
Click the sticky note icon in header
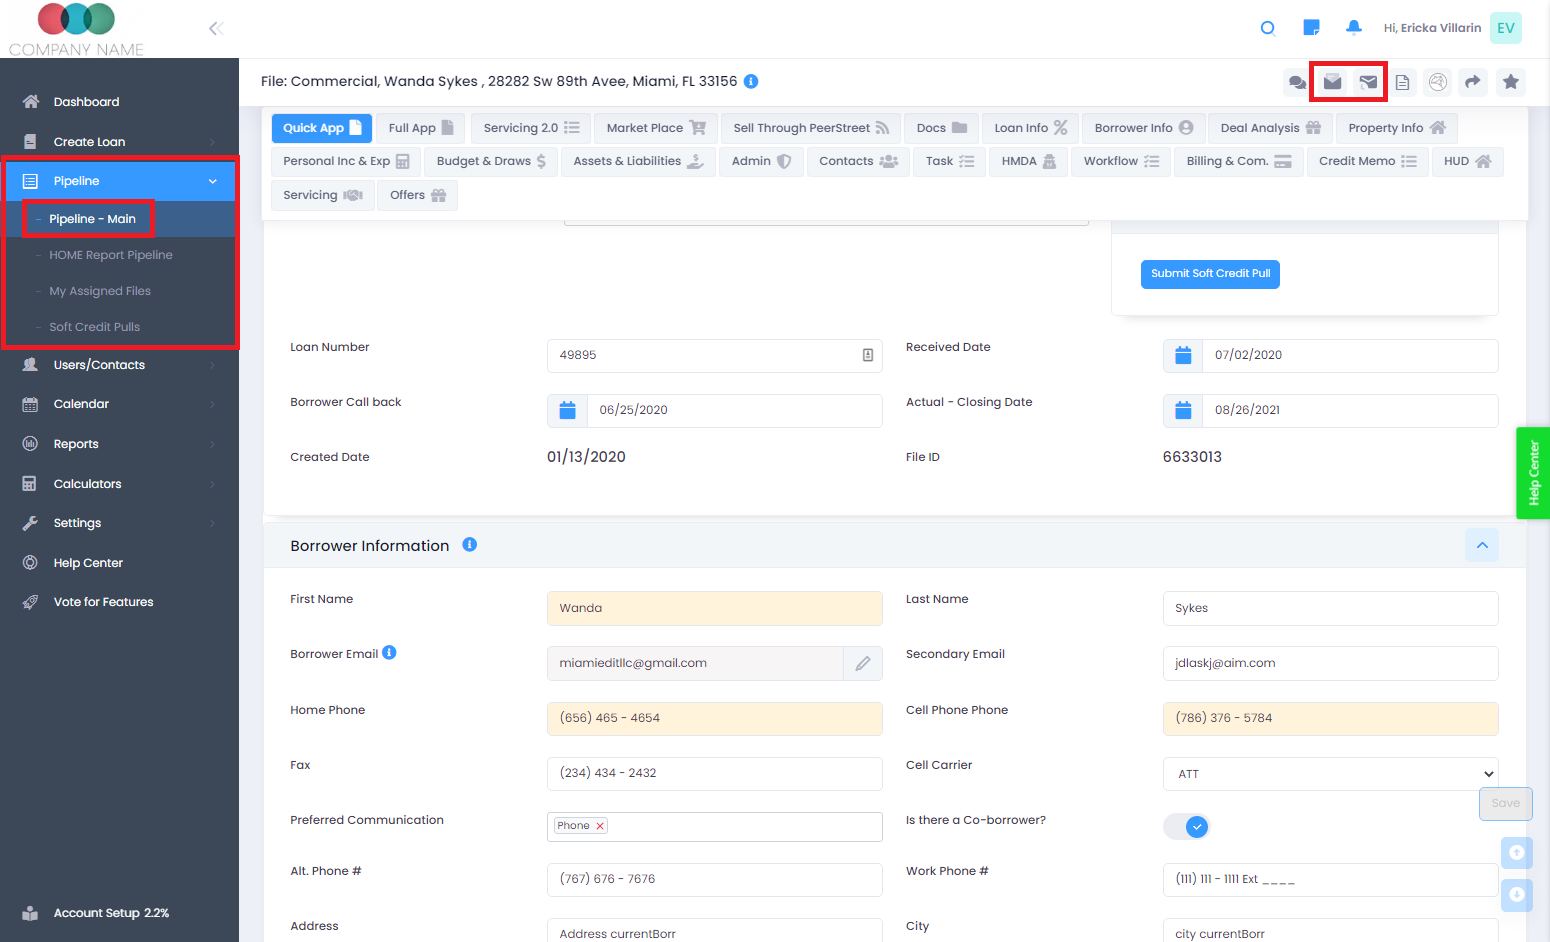tap(1311, 28)
